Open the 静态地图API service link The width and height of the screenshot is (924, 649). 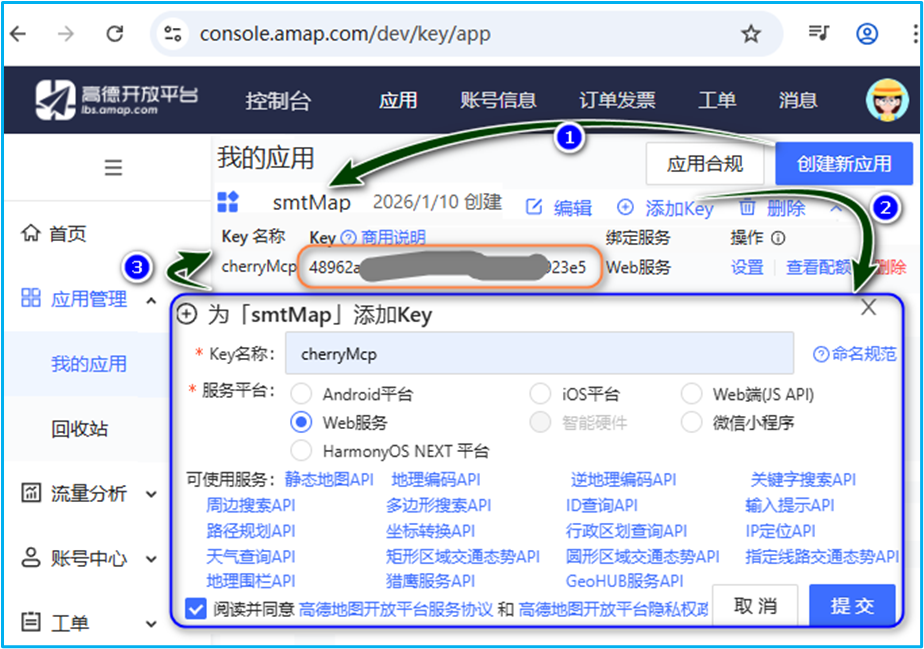[x=329, y=479]
